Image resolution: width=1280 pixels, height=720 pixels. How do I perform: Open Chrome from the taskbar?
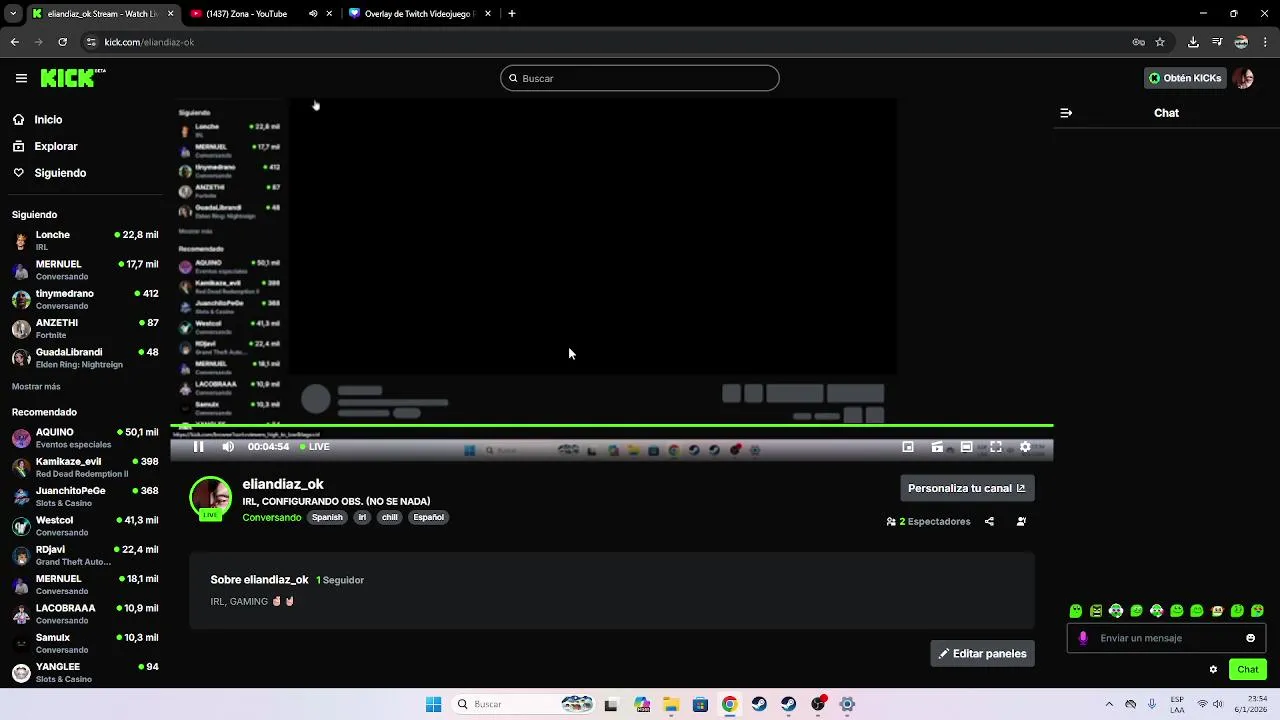(x=730, y=704)
